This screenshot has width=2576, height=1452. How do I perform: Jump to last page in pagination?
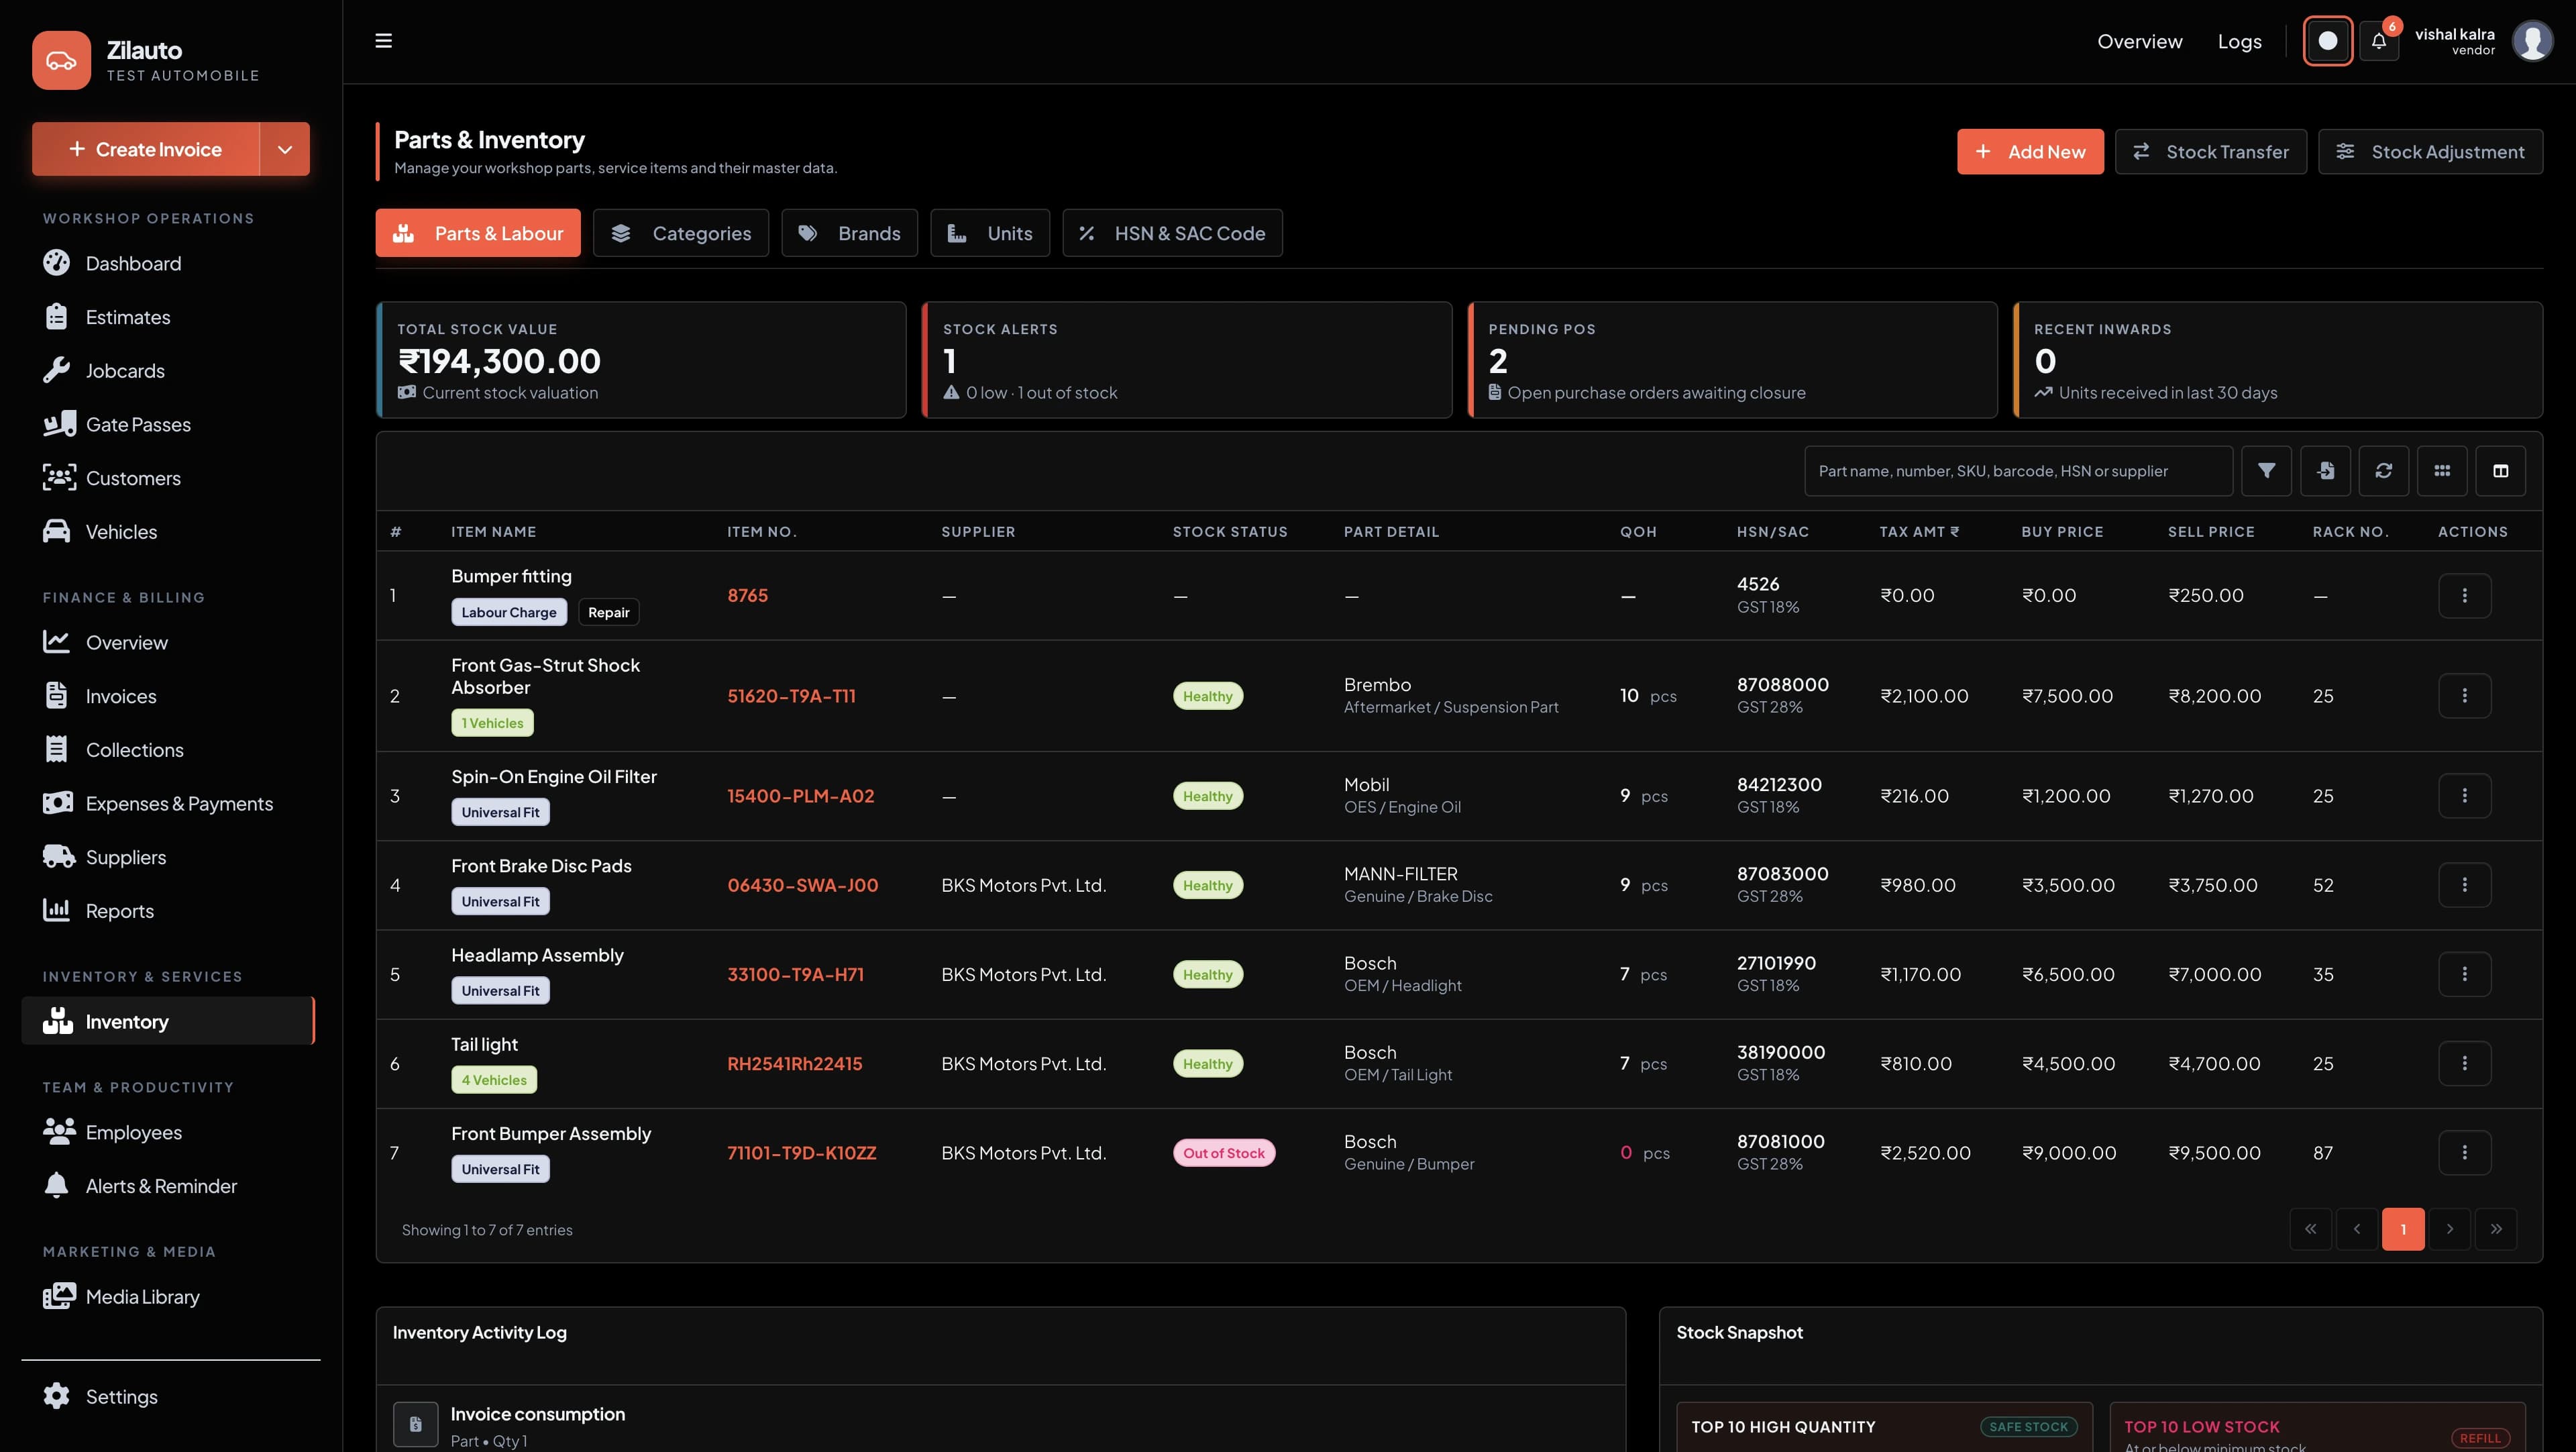pos(2496,1229)
